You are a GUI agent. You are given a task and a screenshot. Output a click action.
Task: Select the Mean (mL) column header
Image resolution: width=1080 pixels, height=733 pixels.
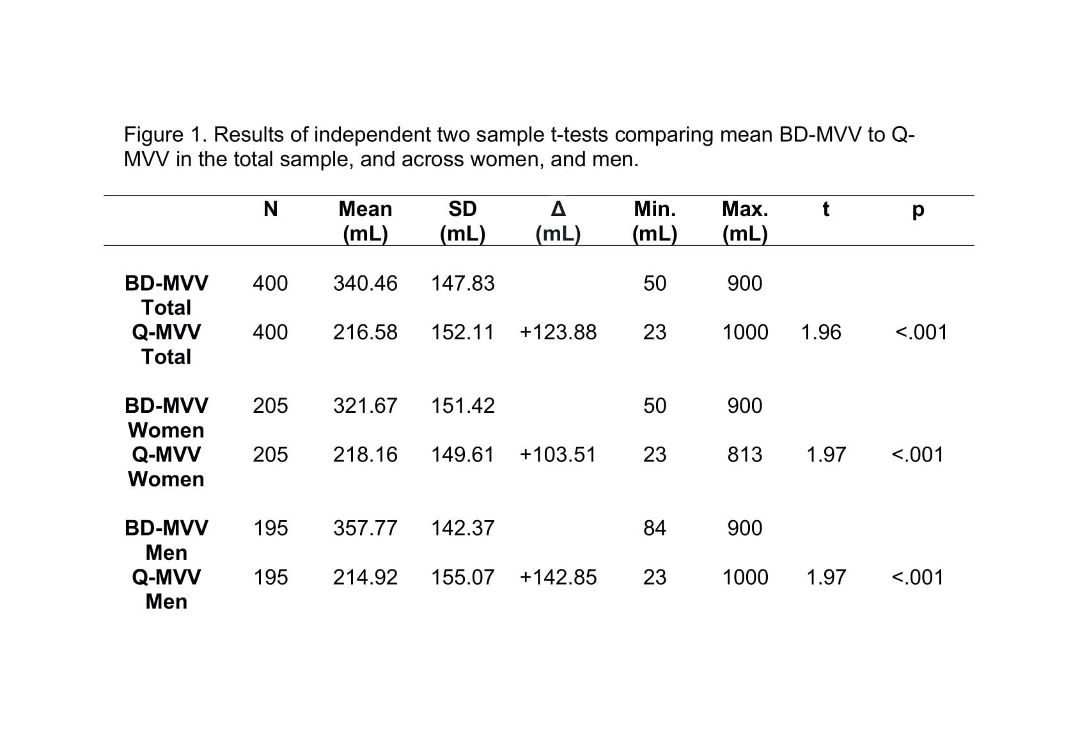click(x=365, y=221)
